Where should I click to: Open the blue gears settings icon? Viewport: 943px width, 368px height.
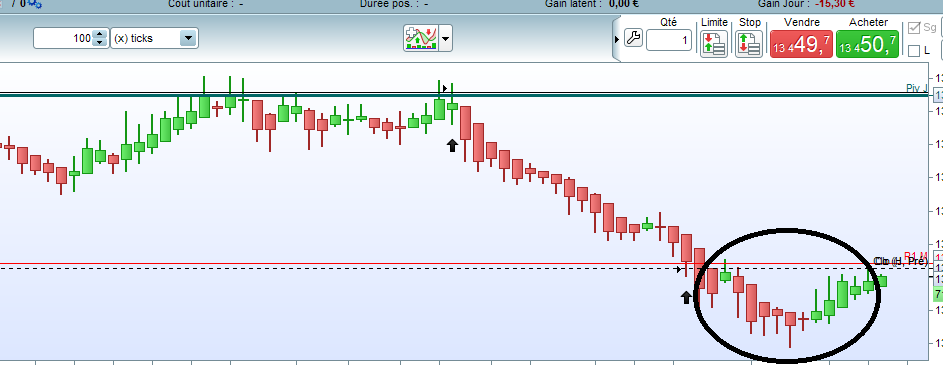35,4
